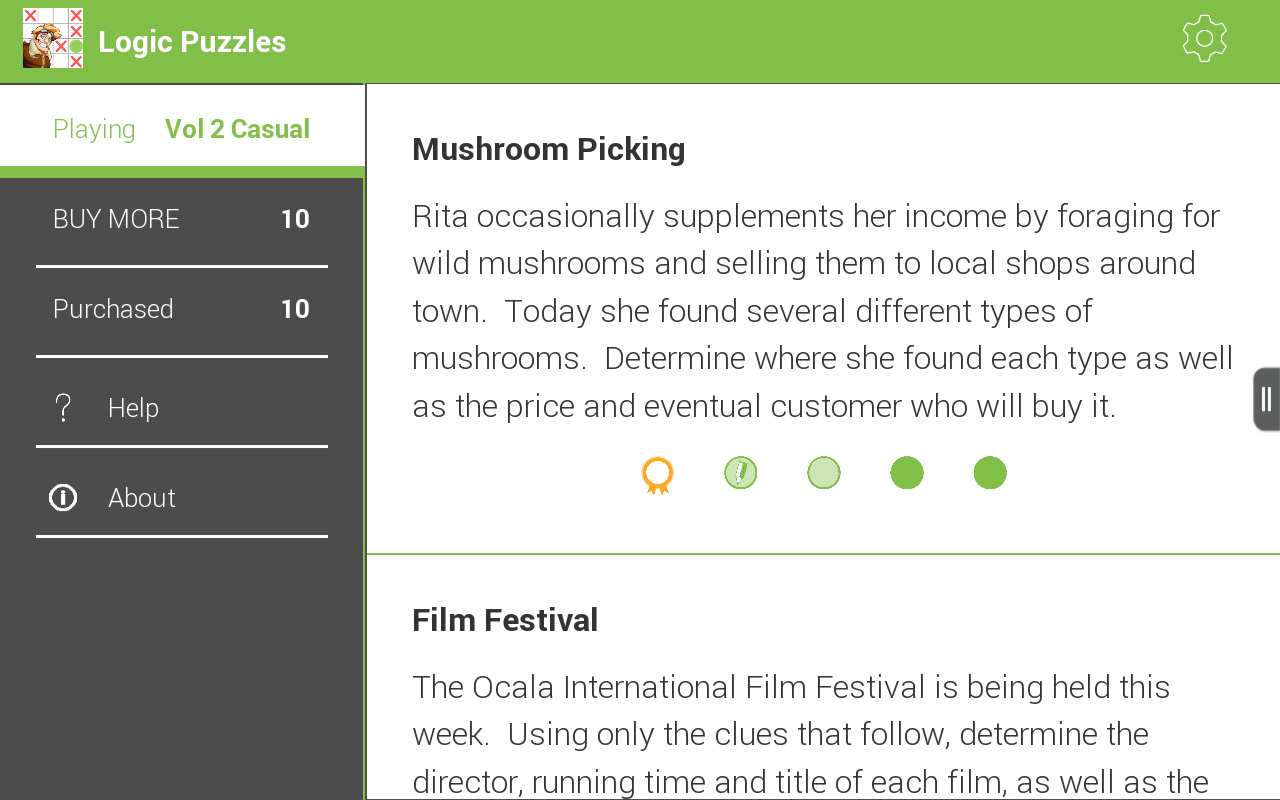Open the BUY MORE puzzles section
The image size is (1280, 800).
[181, 220]
